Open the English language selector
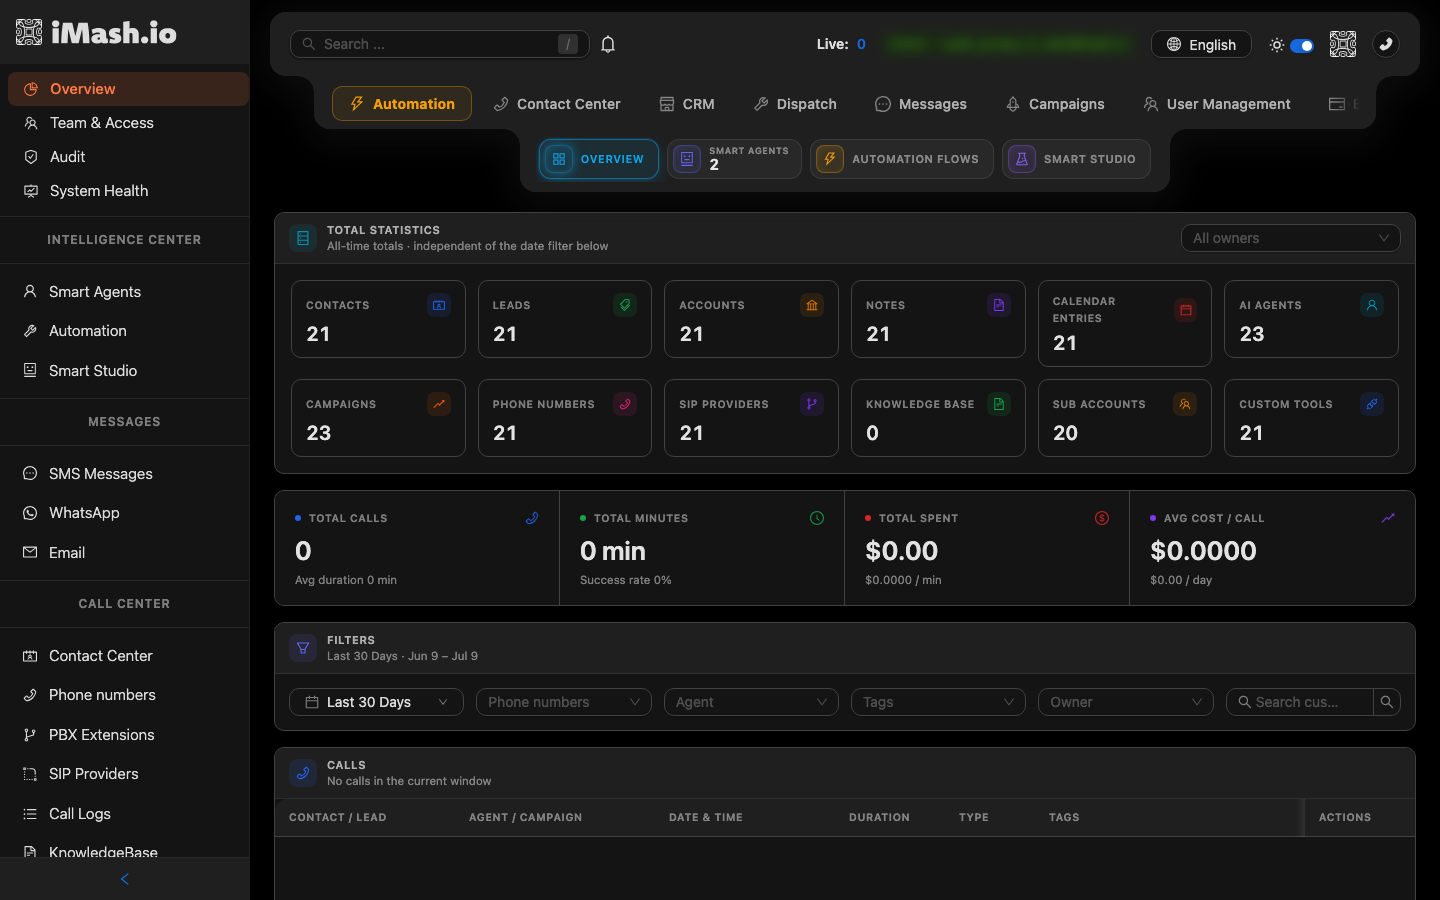This screenshot has height=900, width=1440. pyautogui.click(x=1201, y=44)
